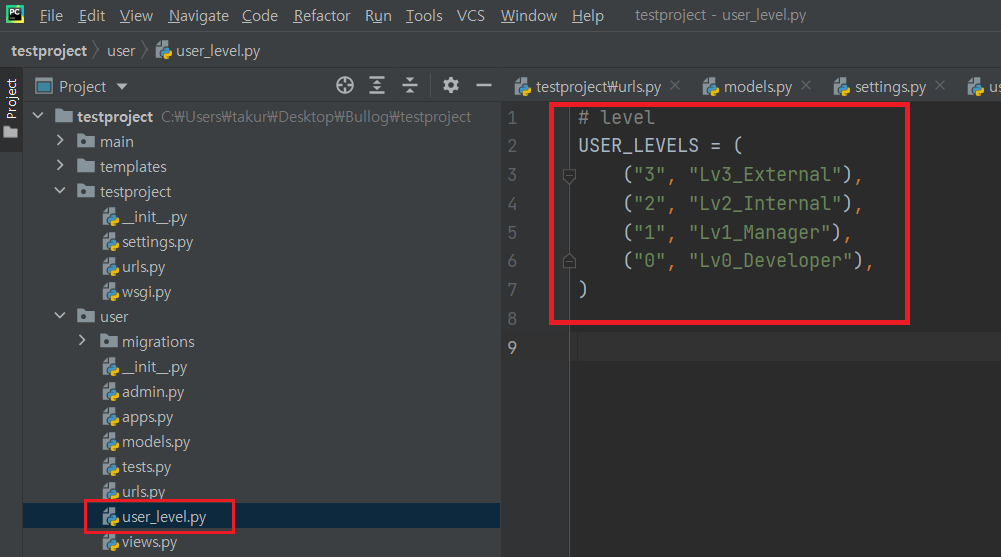Collapse the inner testproject package
The height and width of the screenshot is (557, 1001).
click(x=61, y=191)
